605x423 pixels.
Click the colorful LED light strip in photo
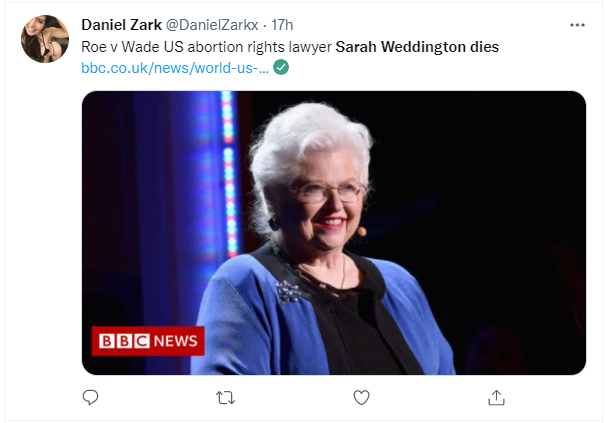click(x=229, y=174)
